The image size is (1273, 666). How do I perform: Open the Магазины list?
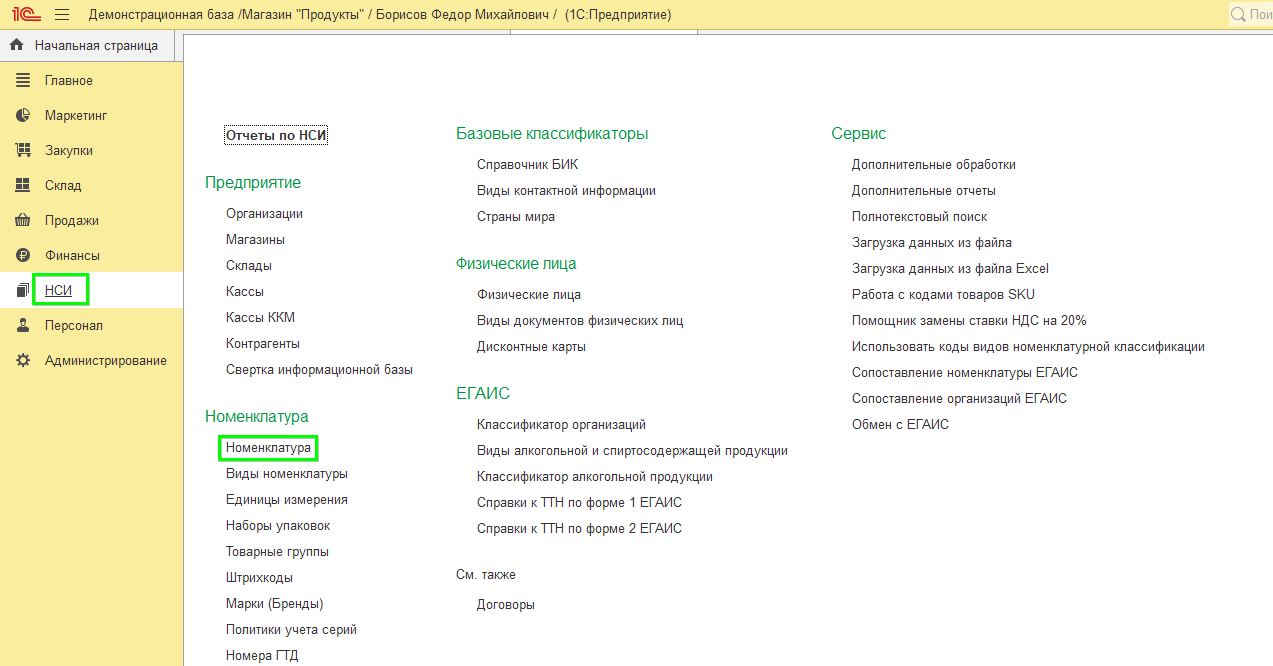click(255, 239)
